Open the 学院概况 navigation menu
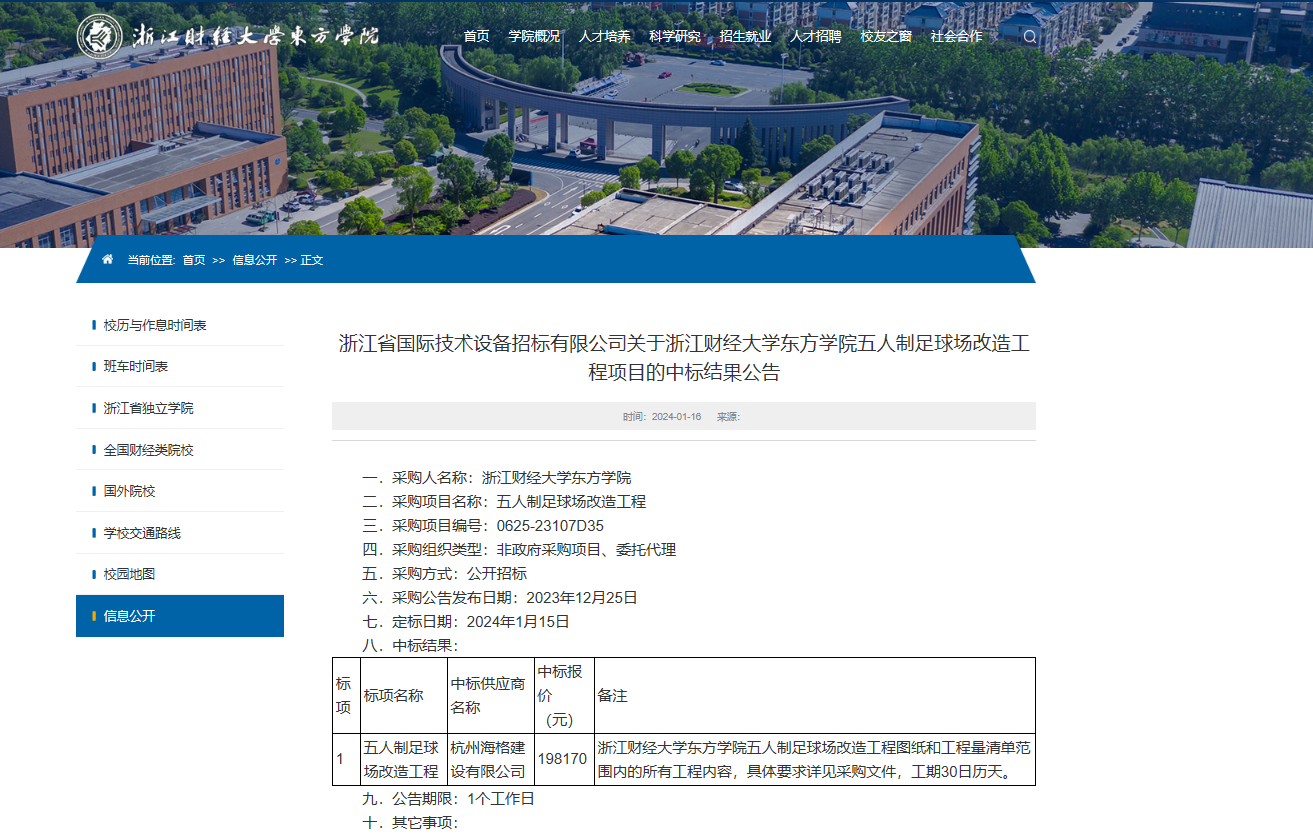This screenshot has width=1313, height=838. tap(534, 36)
